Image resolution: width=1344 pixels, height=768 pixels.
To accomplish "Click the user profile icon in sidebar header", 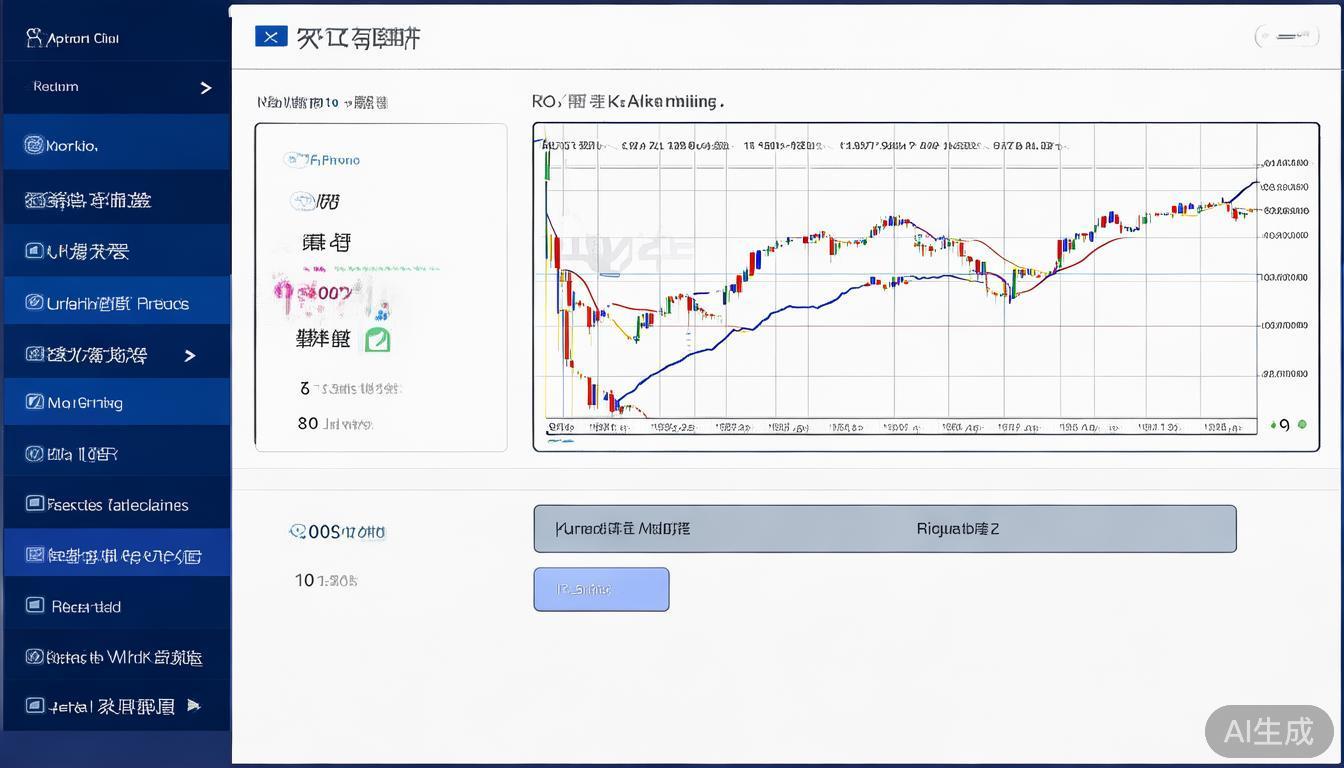I will 33,38.
